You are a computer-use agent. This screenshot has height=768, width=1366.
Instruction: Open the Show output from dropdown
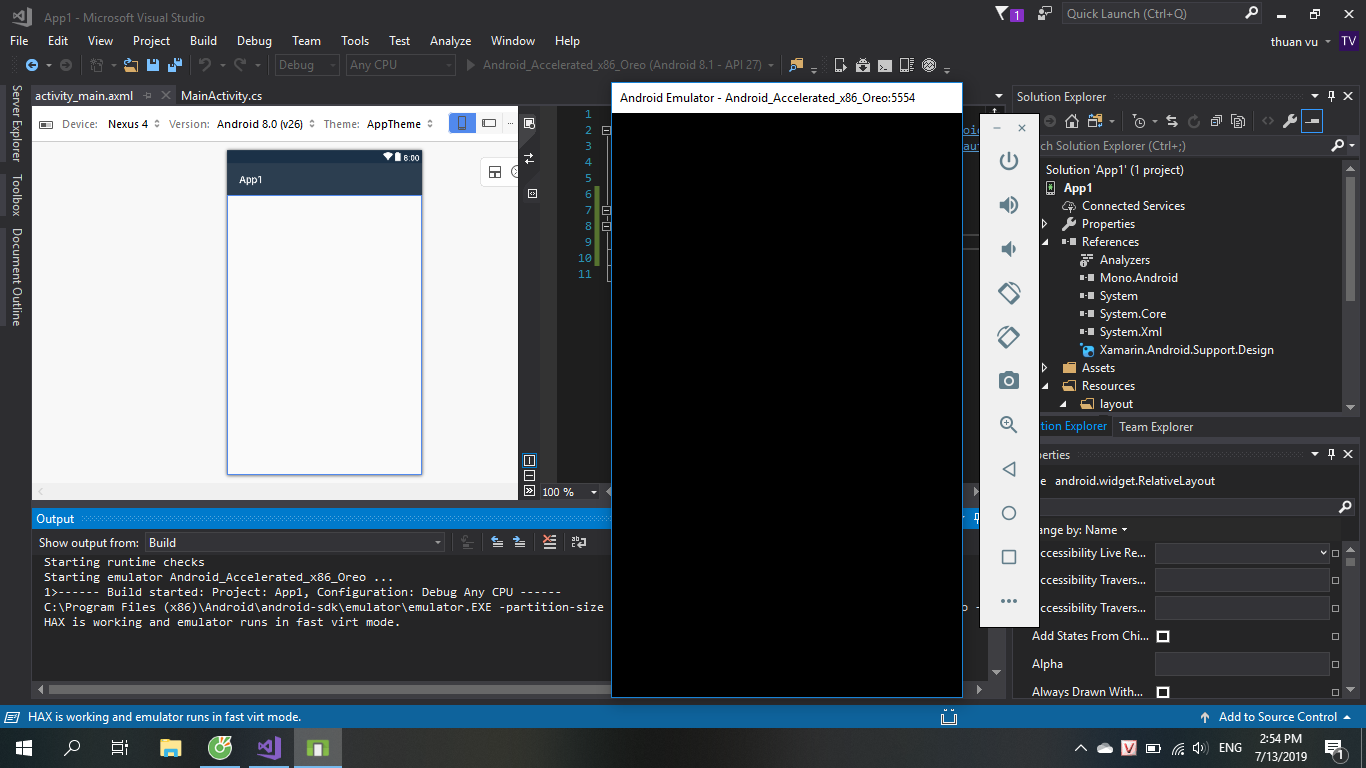tap(295, 543)
